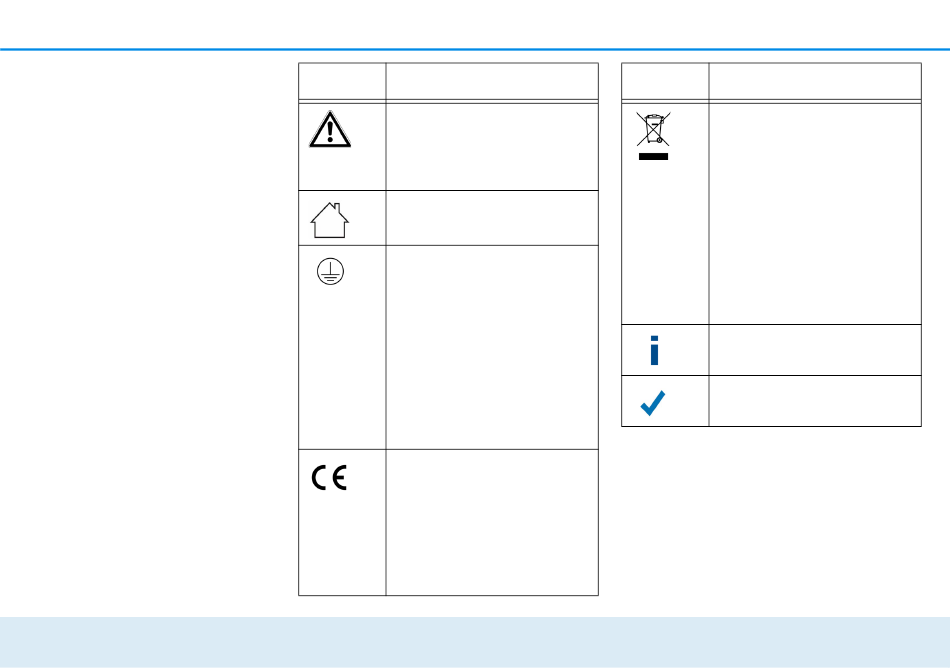The width and height of the screenshot is (950, 668).
Task: Select the house outline indoor-use symbol
Action: [330, 219]
